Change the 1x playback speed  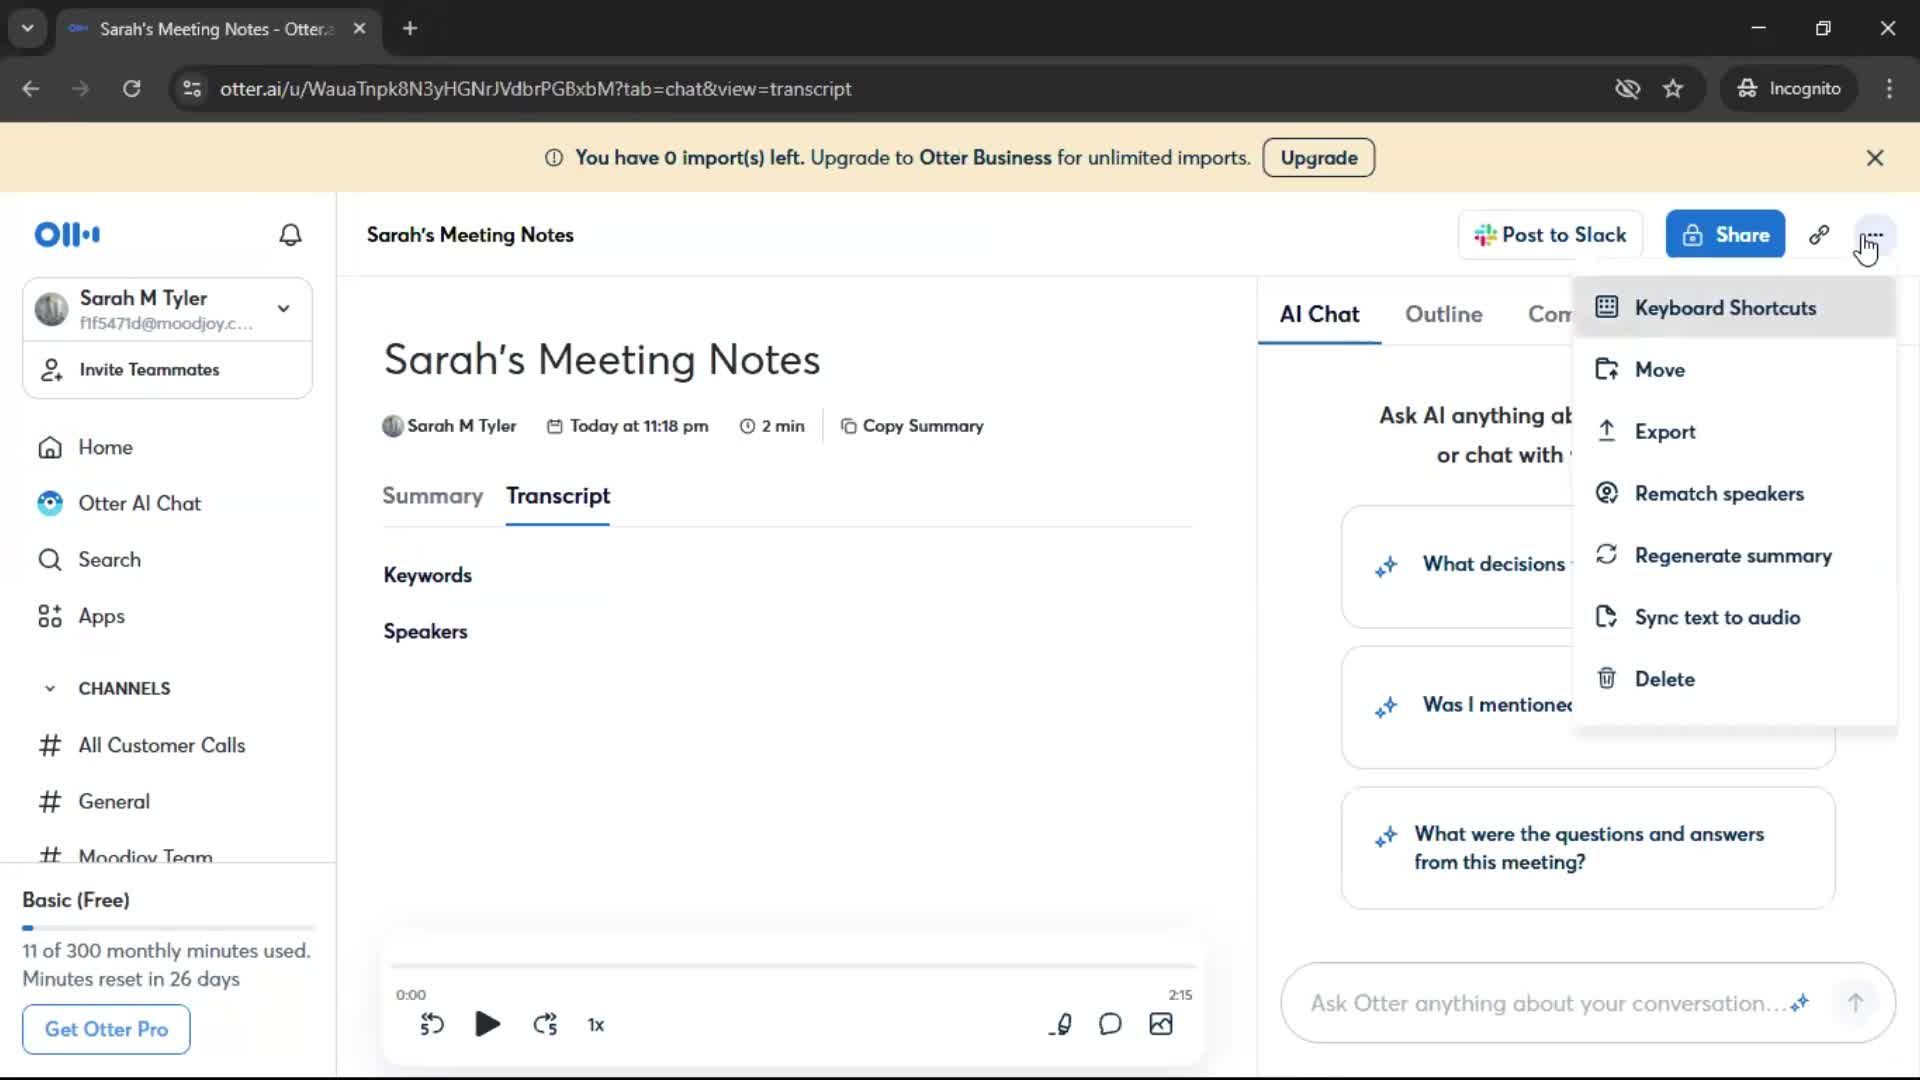click(596, 1025)
